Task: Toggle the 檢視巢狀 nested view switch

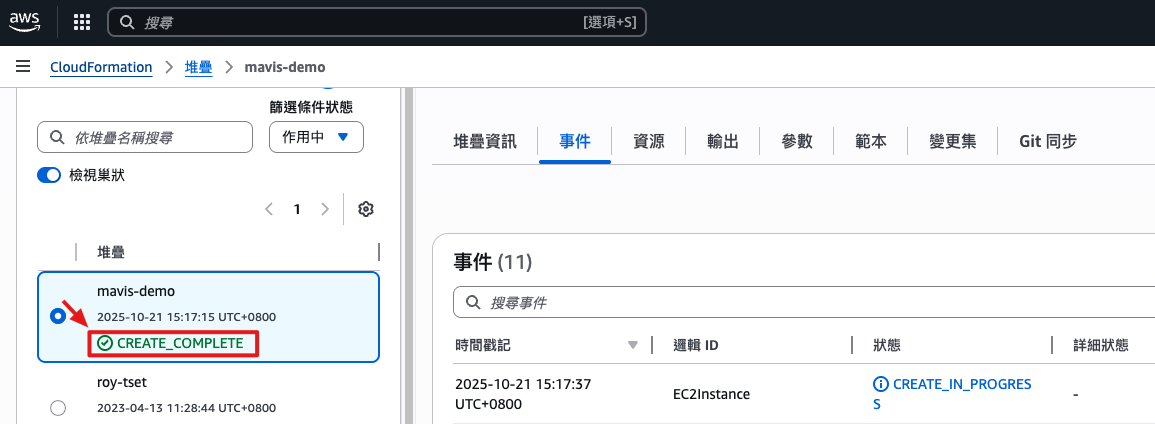Action: [x=50, y=175]
